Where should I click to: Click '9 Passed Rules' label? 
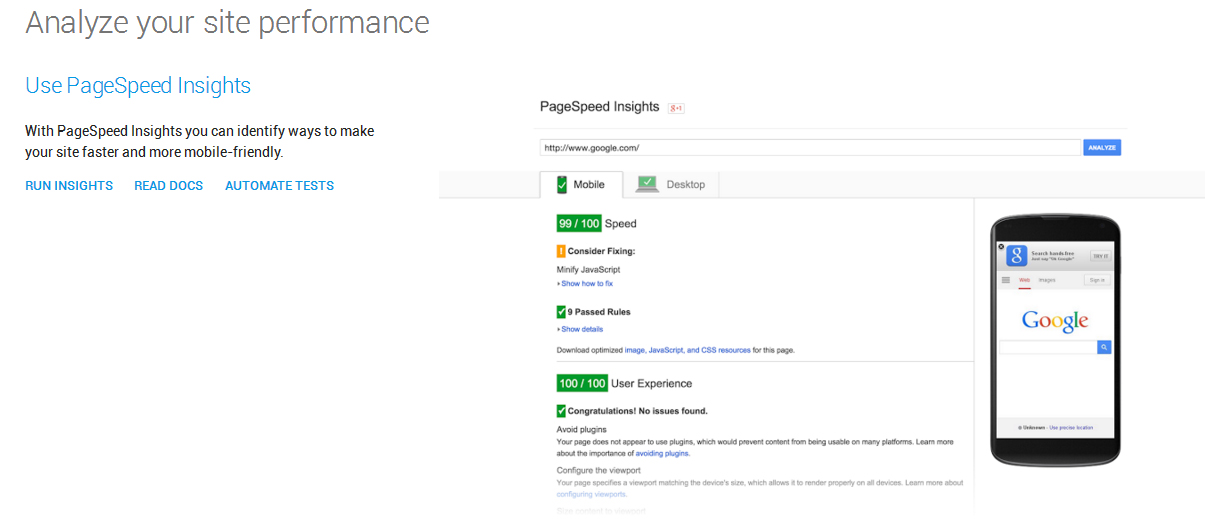pyautogui.click(x=599, y=312)
